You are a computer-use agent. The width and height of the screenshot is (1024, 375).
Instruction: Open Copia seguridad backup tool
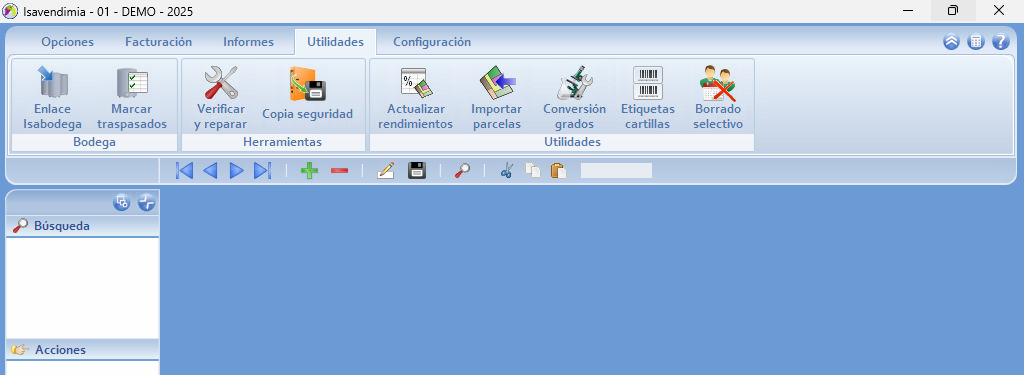(x=308, y=93)
